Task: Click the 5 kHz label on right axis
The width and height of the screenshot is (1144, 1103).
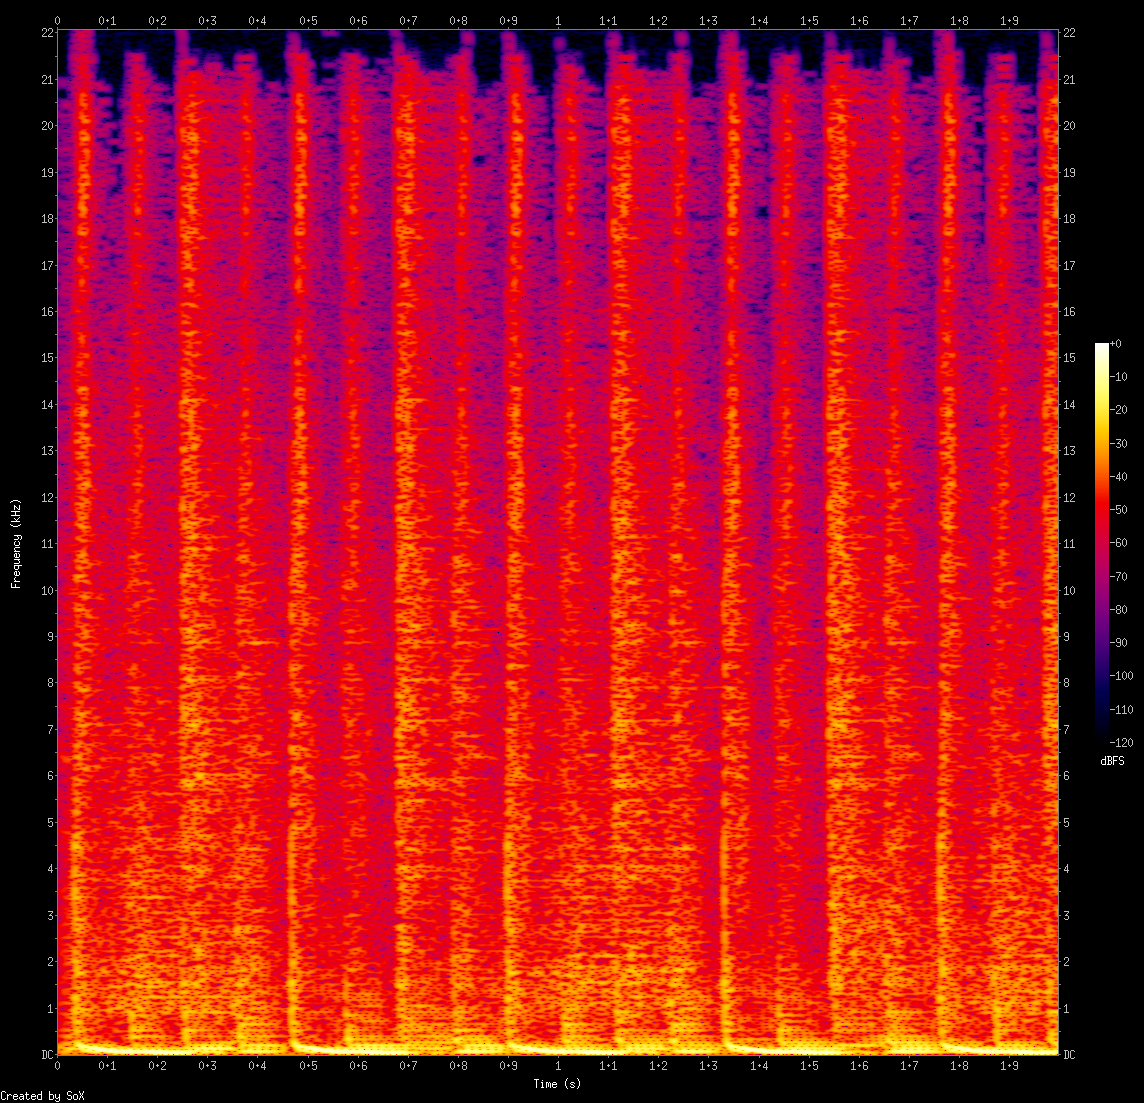Action: tap(1067, 822)
